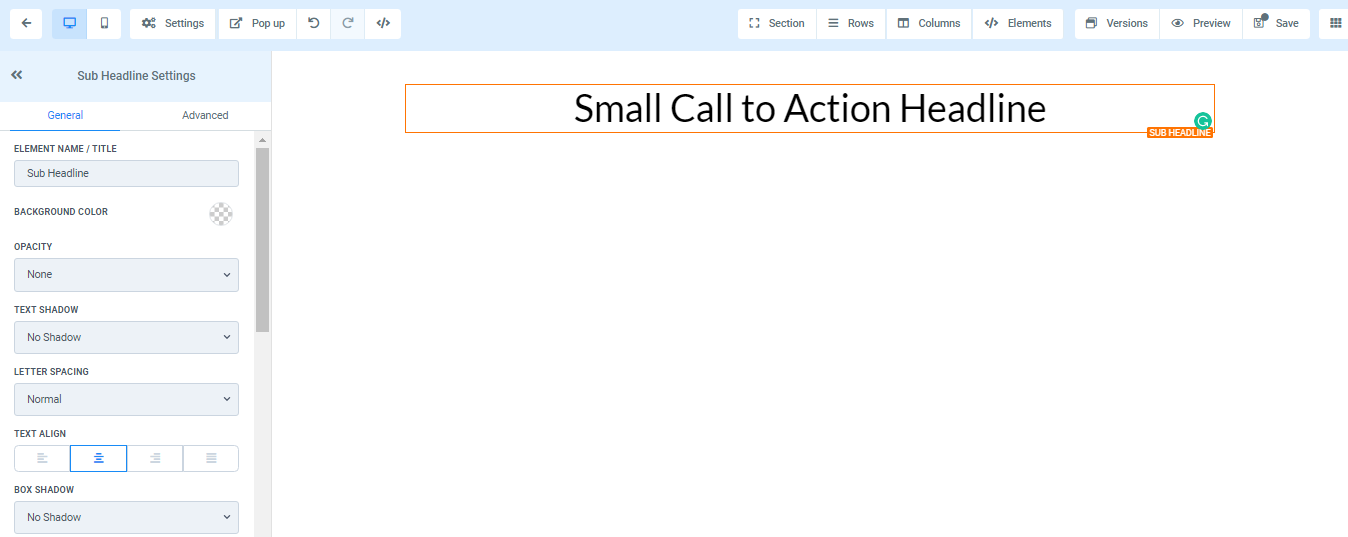
Task: Save the page
Action: tap(1276, 23)
